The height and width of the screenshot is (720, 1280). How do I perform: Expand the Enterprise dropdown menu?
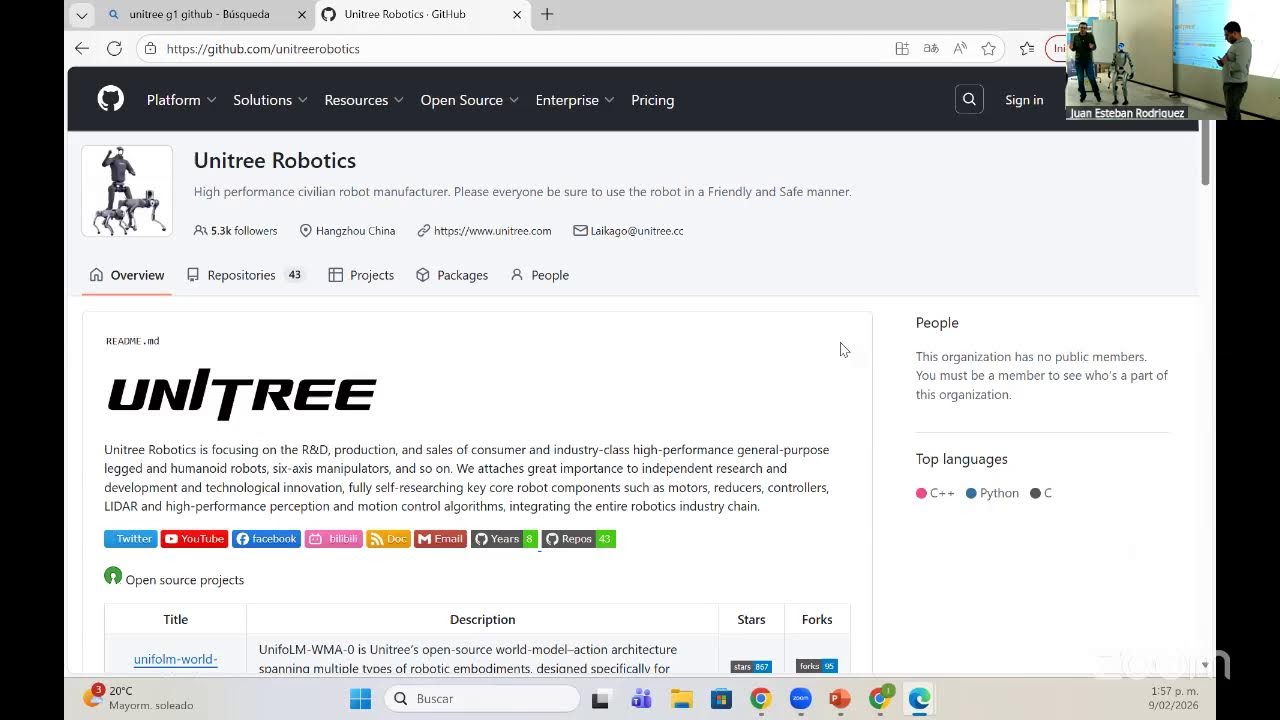[x=575, y=100]
